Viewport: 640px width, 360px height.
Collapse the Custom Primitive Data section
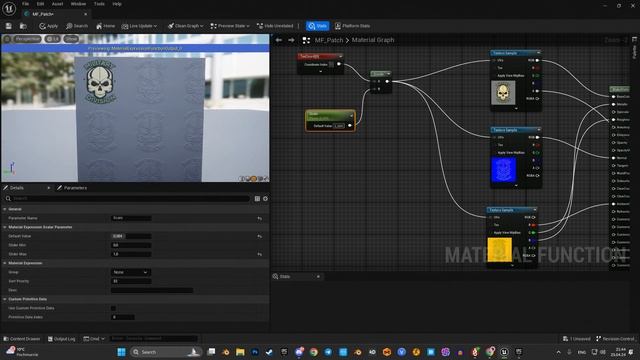(x=5, y=299)
